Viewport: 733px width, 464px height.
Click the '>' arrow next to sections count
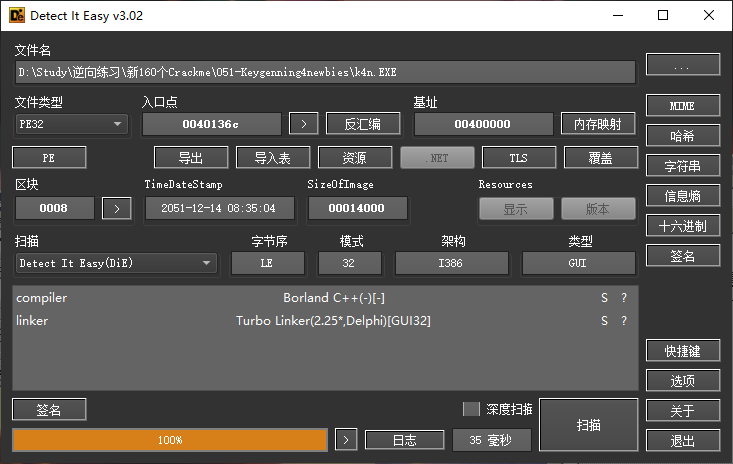117,208
